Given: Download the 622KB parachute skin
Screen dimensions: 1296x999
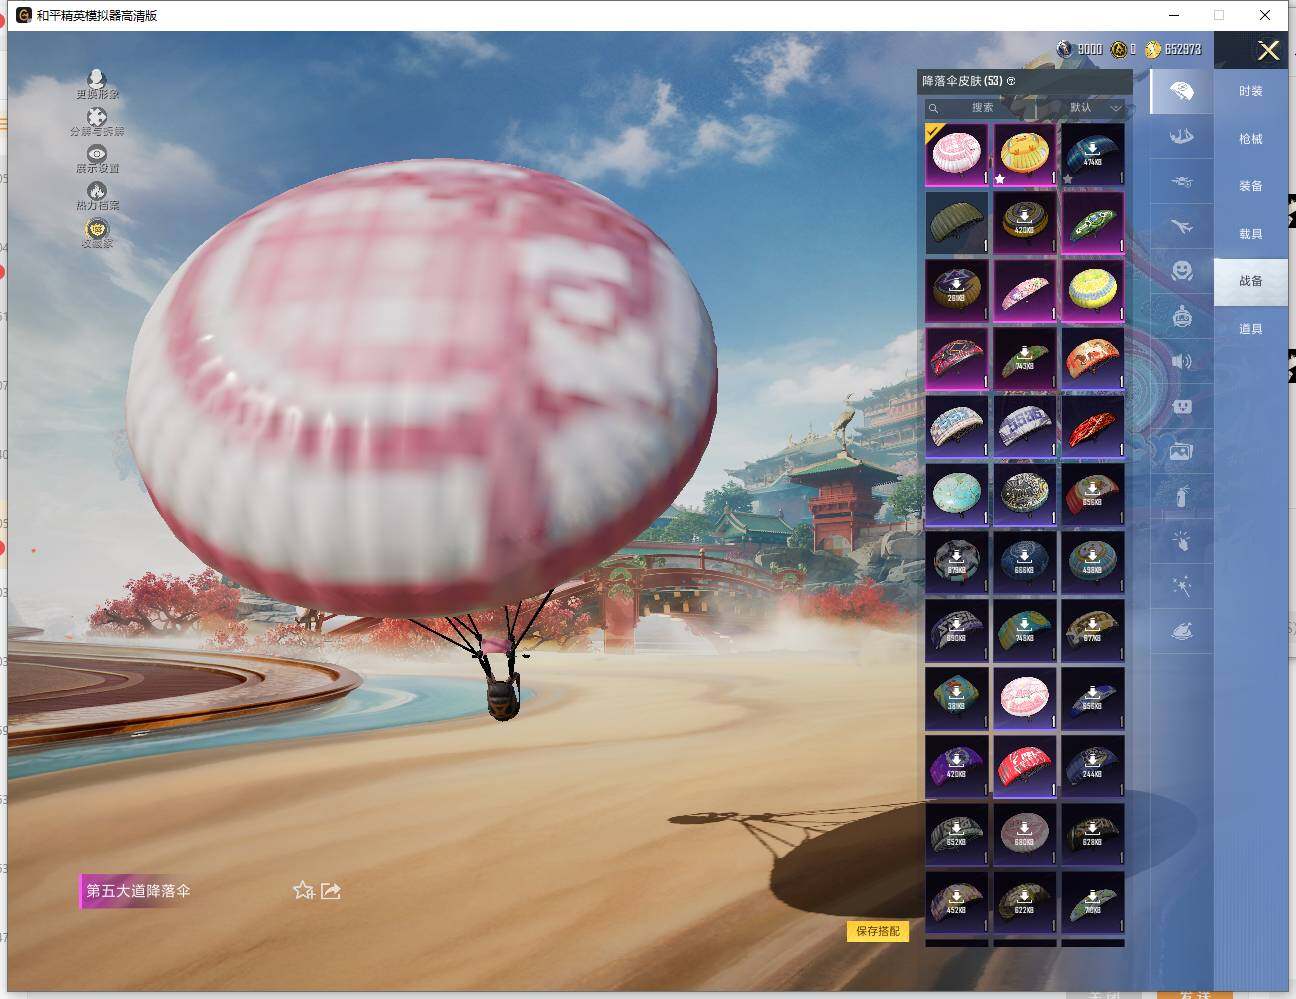Looking at the screenshot, I should click(x=1024, y=903).
